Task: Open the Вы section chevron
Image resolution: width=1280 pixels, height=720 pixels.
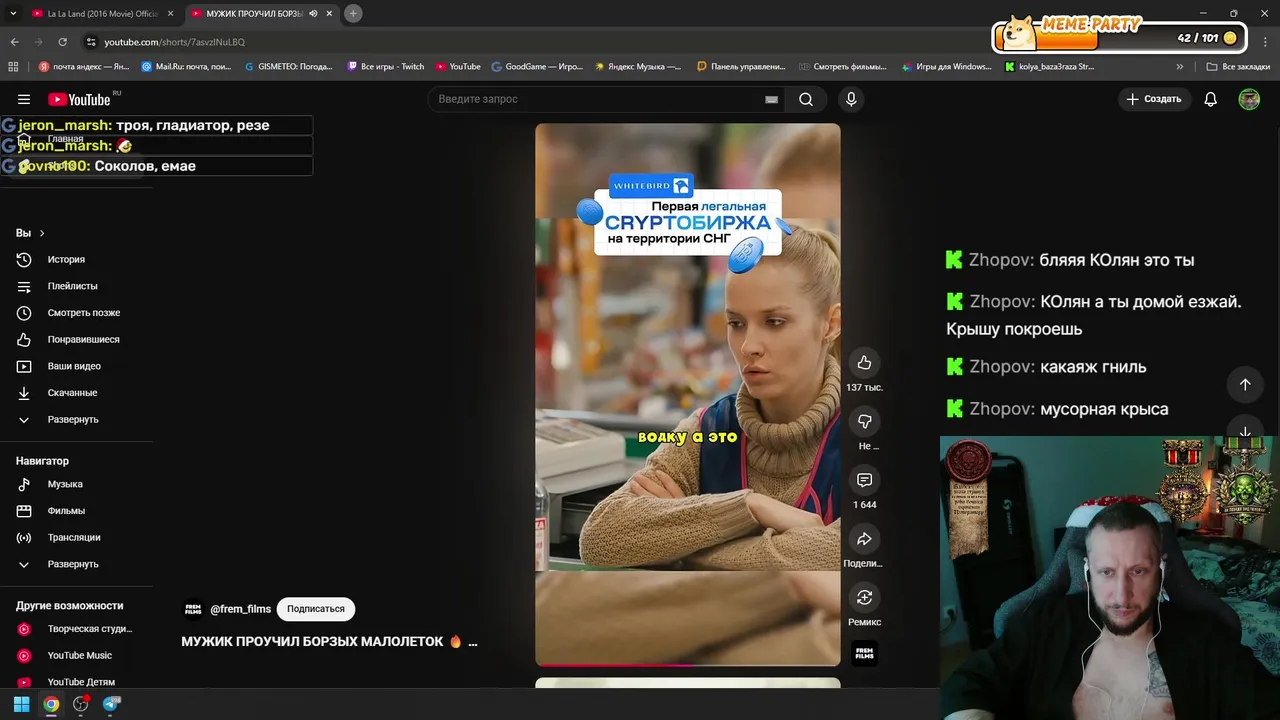Action: [41, 233]
